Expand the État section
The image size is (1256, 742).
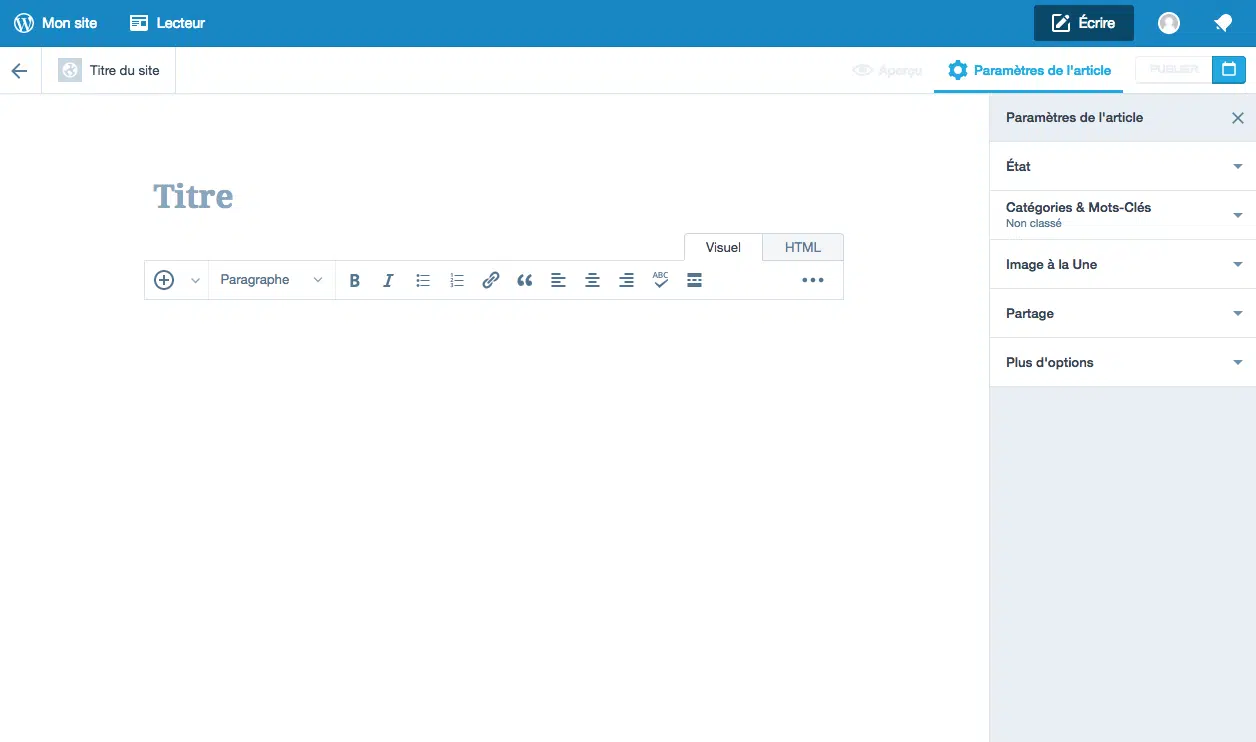[x=1122, y=166]
